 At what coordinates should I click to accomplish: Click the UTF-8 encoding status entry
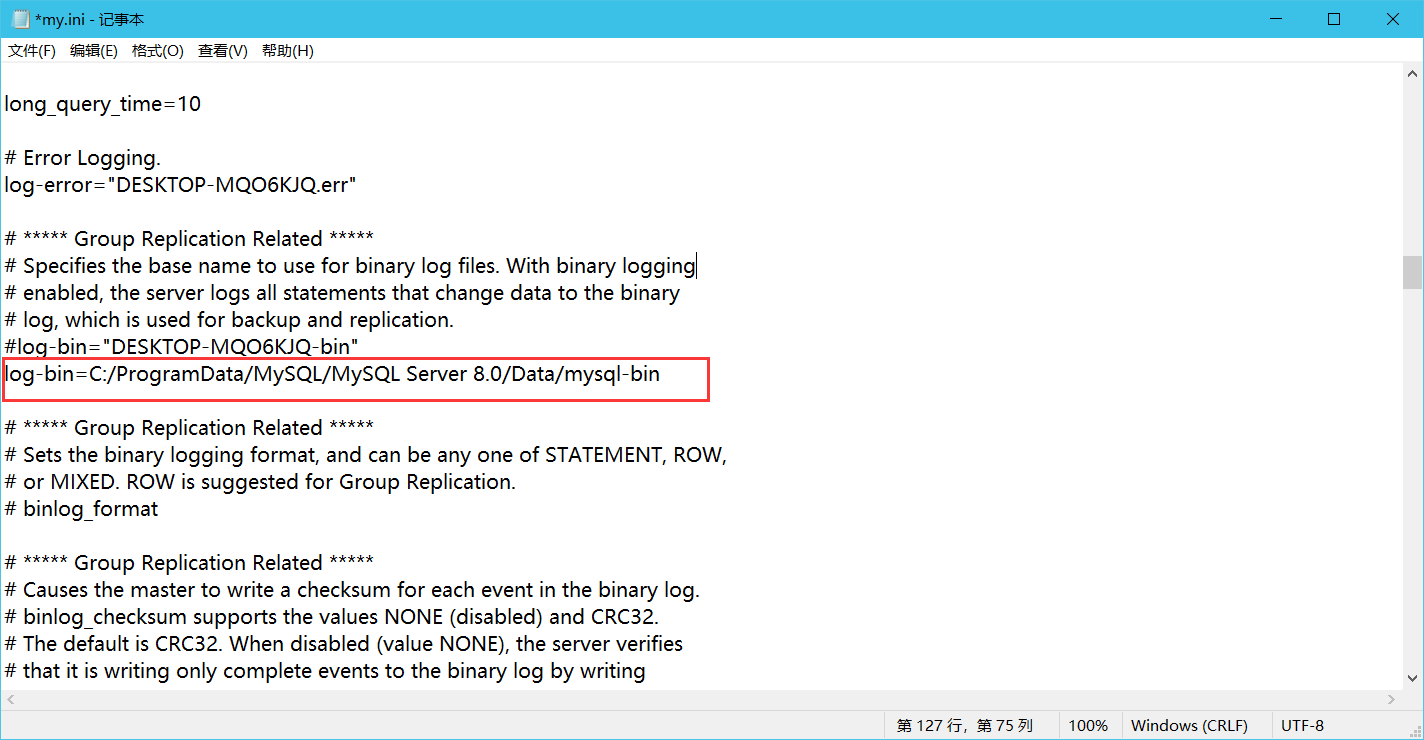pyautogui.click(x=1302, y=726)
